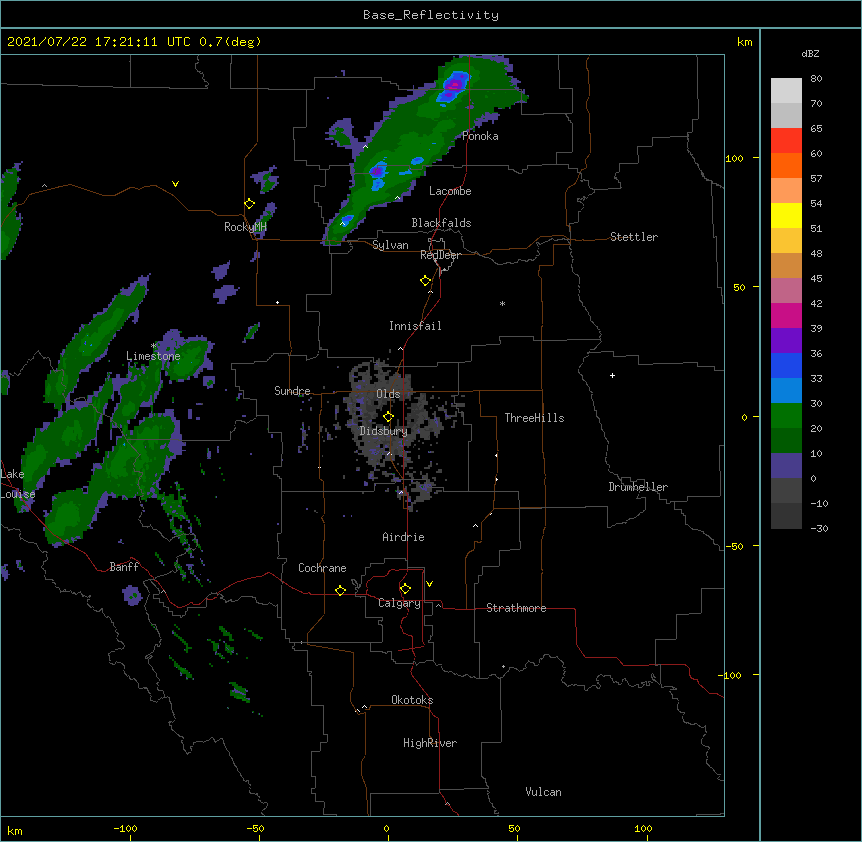Viewport: 862px width, 842px height.
Task: Click the slate-purple 10 dBZ legend swatch
Action: pyautogui.click(x=786, y=466)
